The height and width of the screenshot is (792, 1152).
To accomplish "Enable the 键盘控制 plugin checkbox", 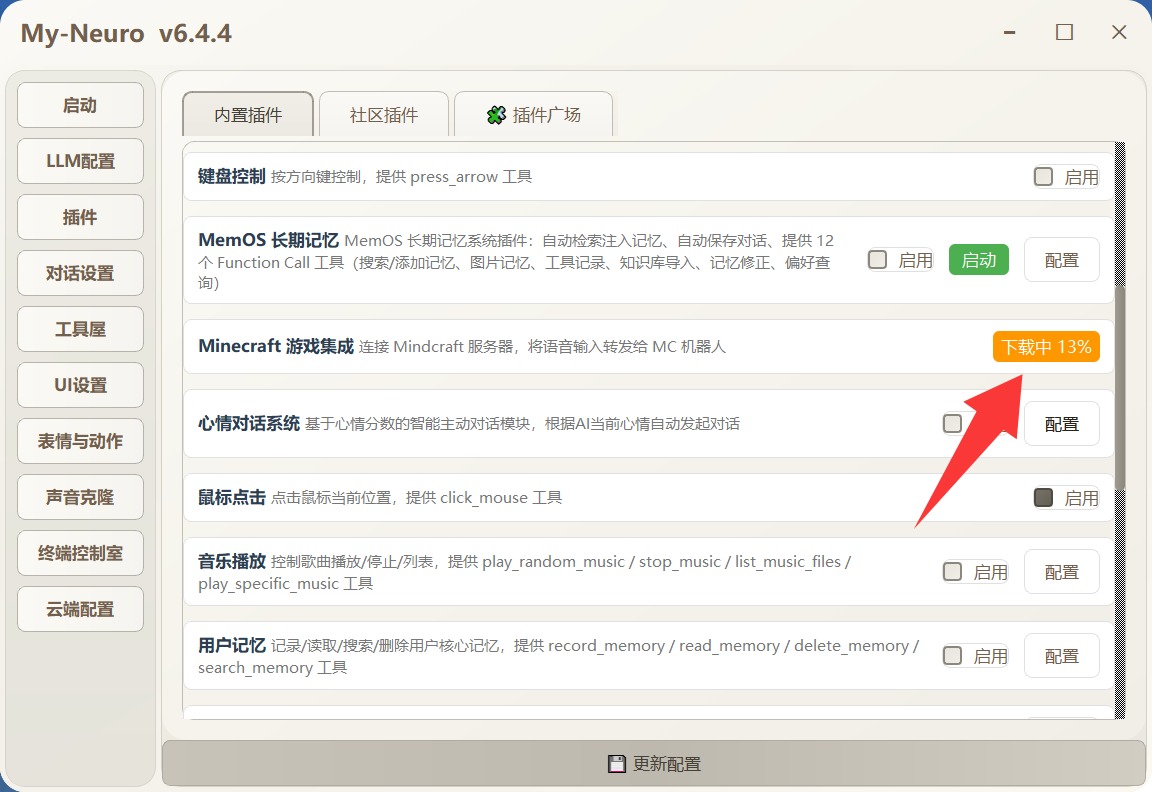I will pos(1044,177).
